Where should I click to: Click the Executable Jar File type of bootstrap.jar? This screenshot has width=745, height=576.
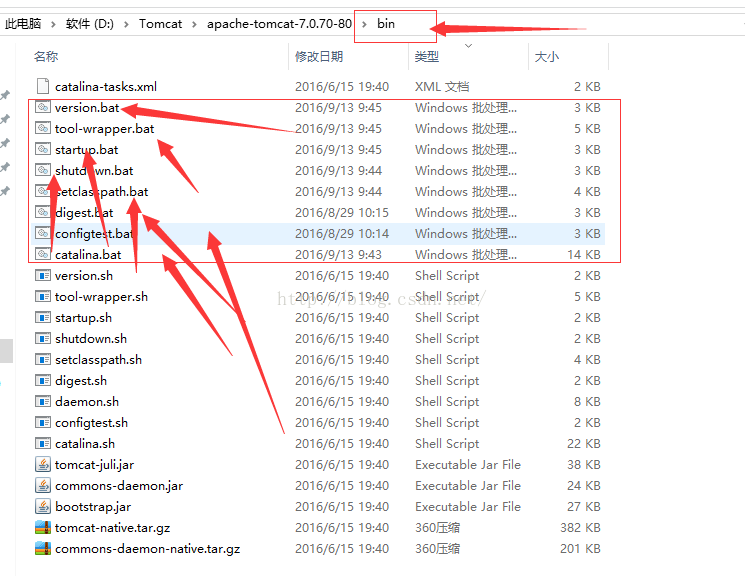(468, 507)
